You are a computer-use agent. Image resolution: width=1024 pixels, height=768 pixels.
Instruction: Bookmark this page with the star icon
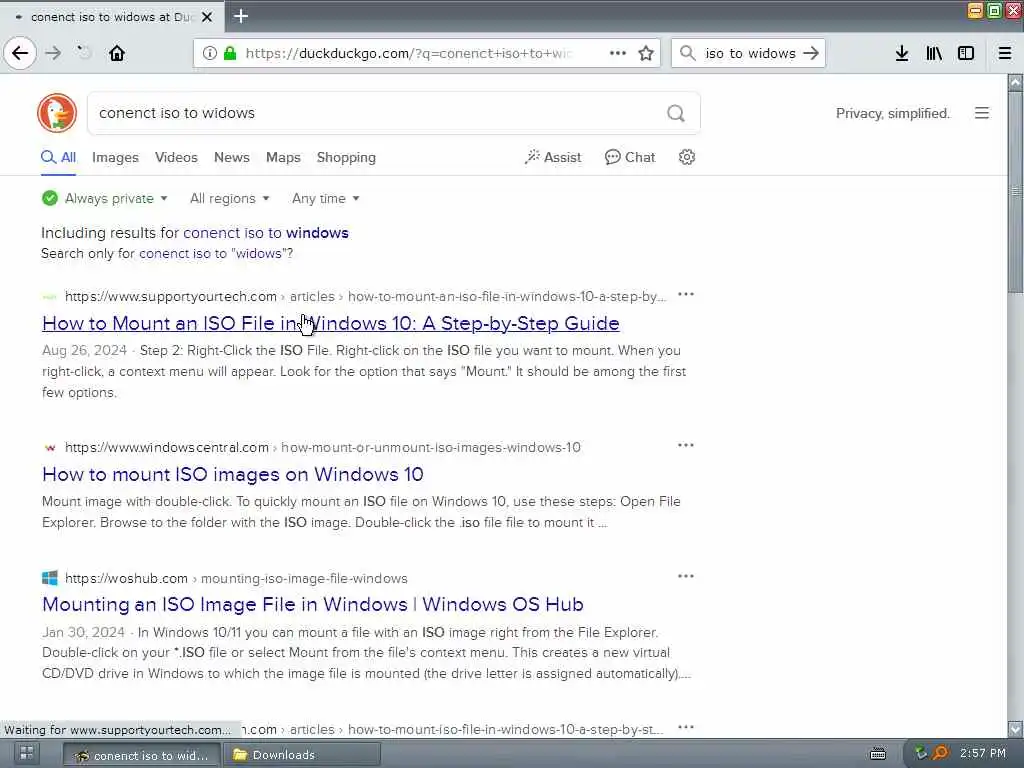[646, 53]
